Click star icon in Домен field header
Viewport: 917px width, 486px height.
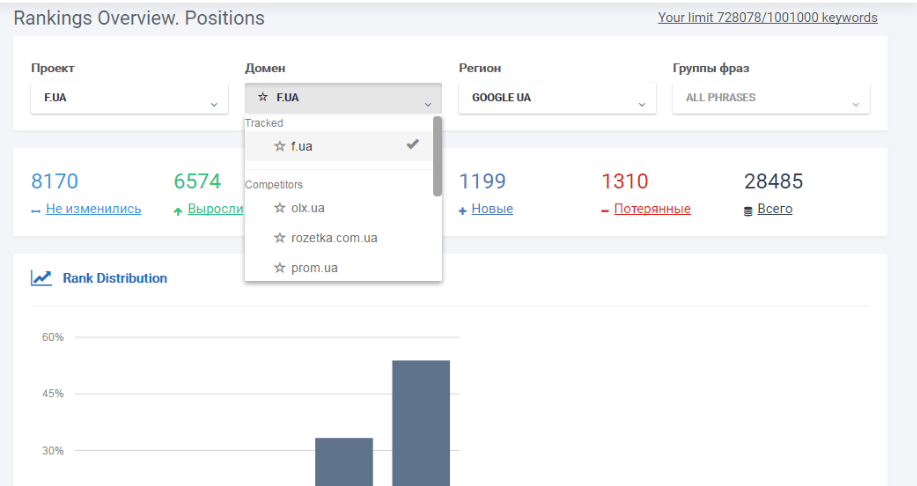tap(263, 97)
